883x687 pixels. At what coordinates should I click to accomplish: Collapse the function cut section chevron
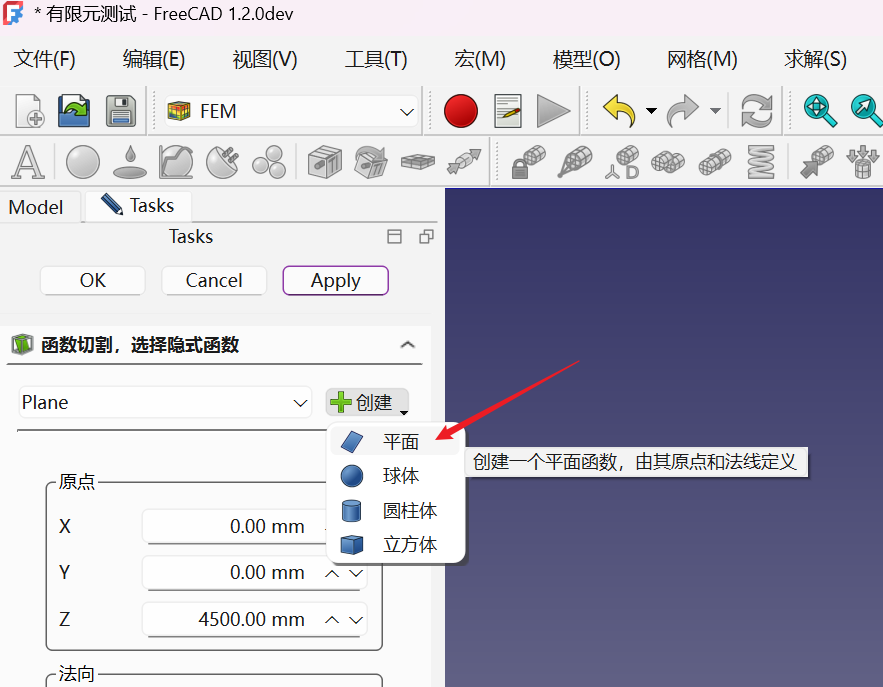point(407,345)
